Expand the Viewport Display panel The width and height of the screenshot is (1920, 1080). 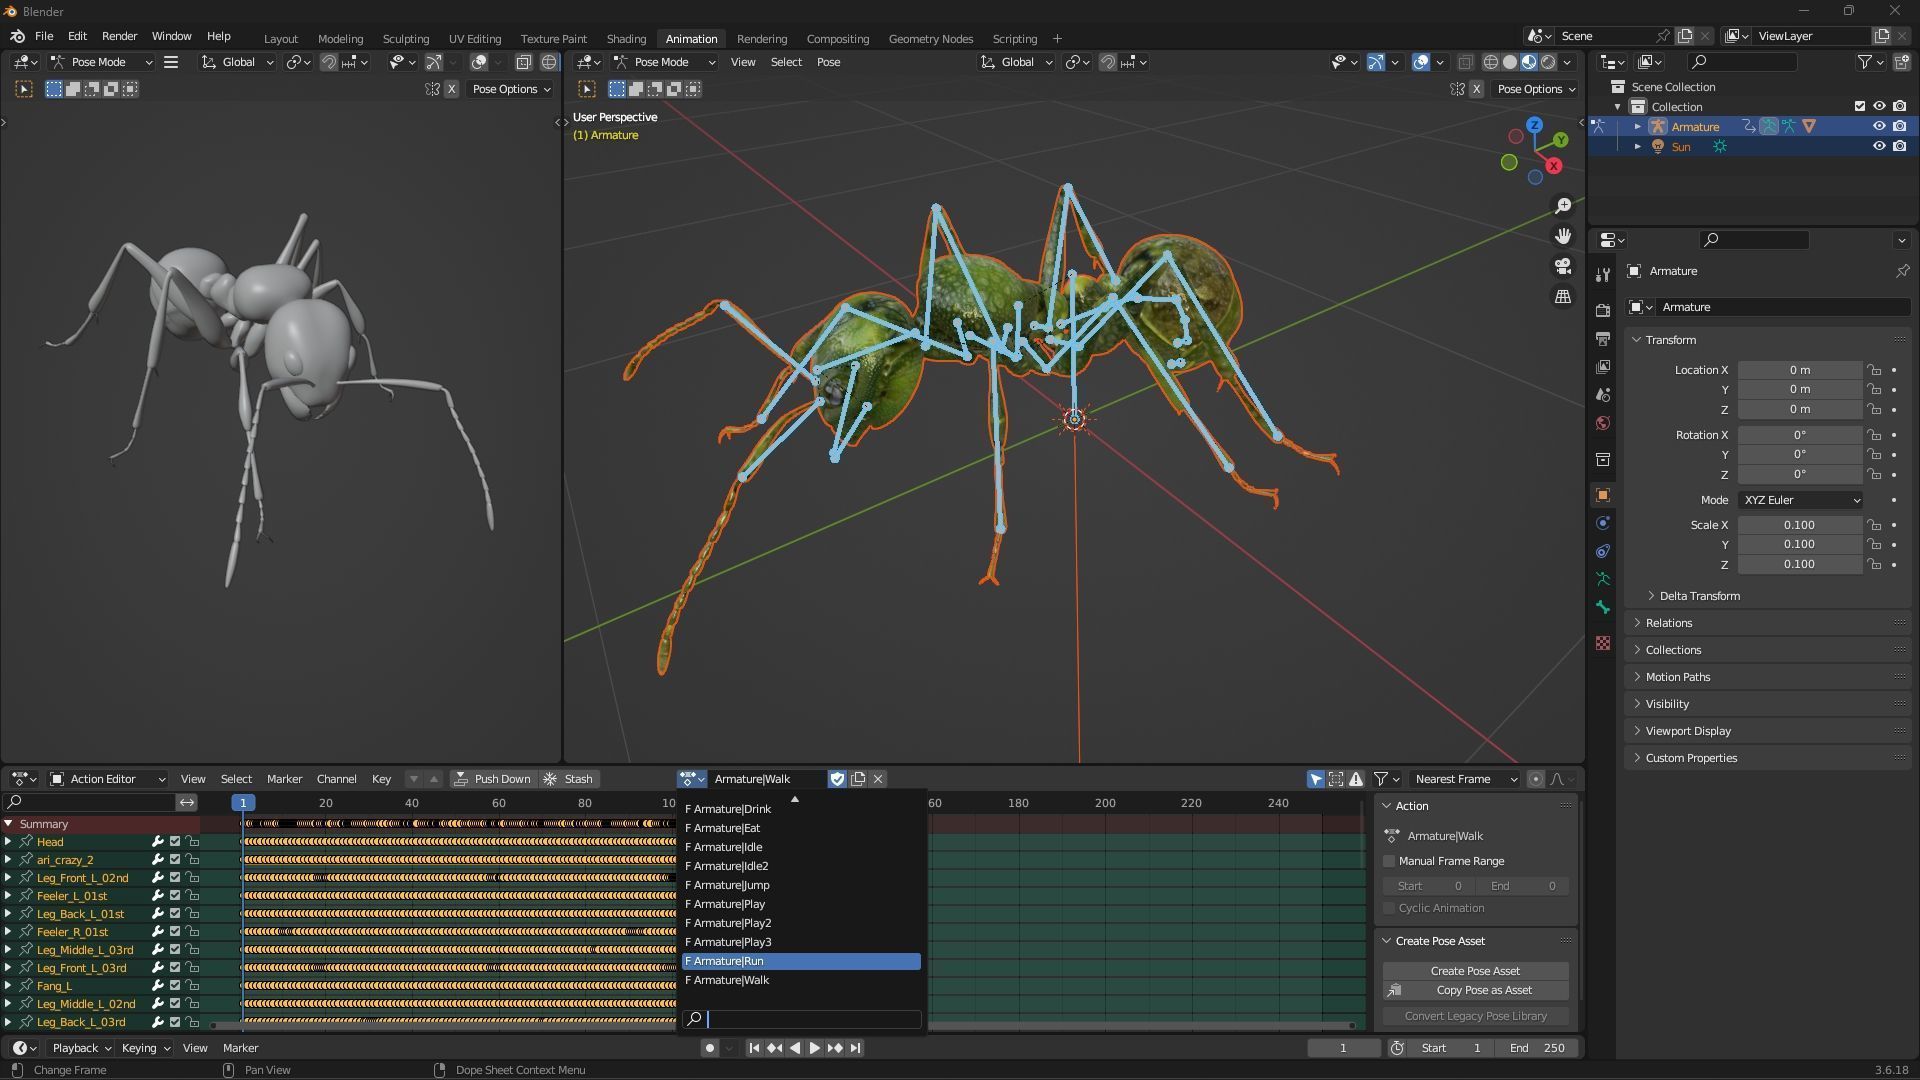point(1687,731)
